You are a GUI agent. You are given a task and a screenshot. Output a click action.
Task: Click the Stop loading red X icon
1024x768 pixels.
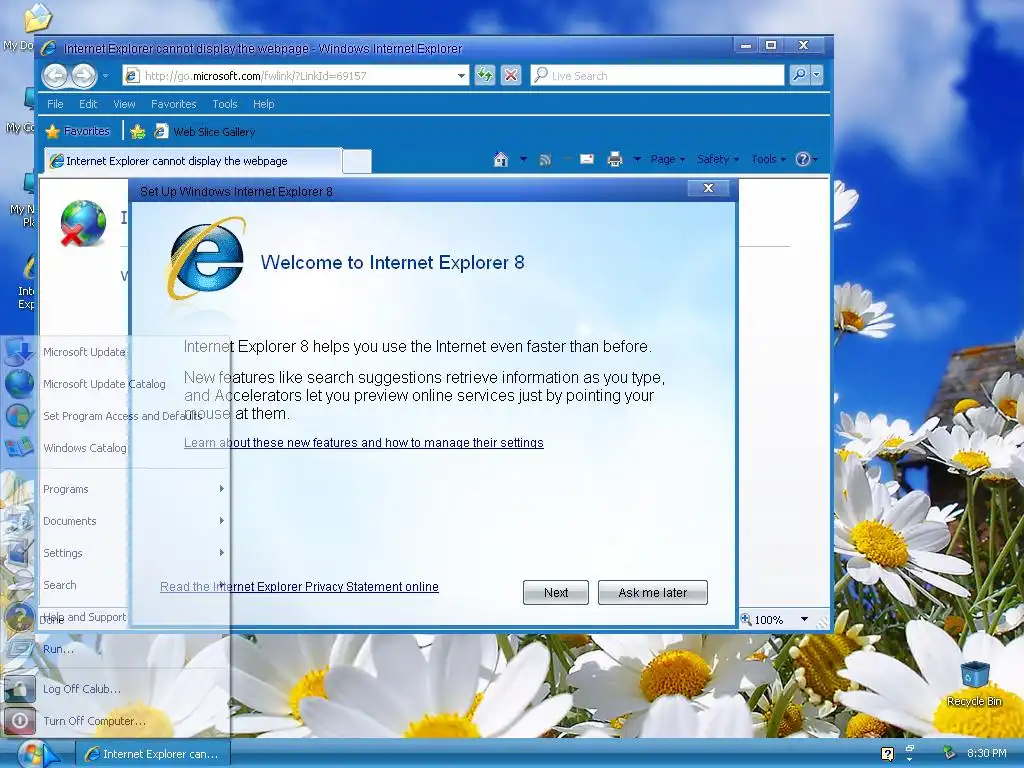[511, 76]
